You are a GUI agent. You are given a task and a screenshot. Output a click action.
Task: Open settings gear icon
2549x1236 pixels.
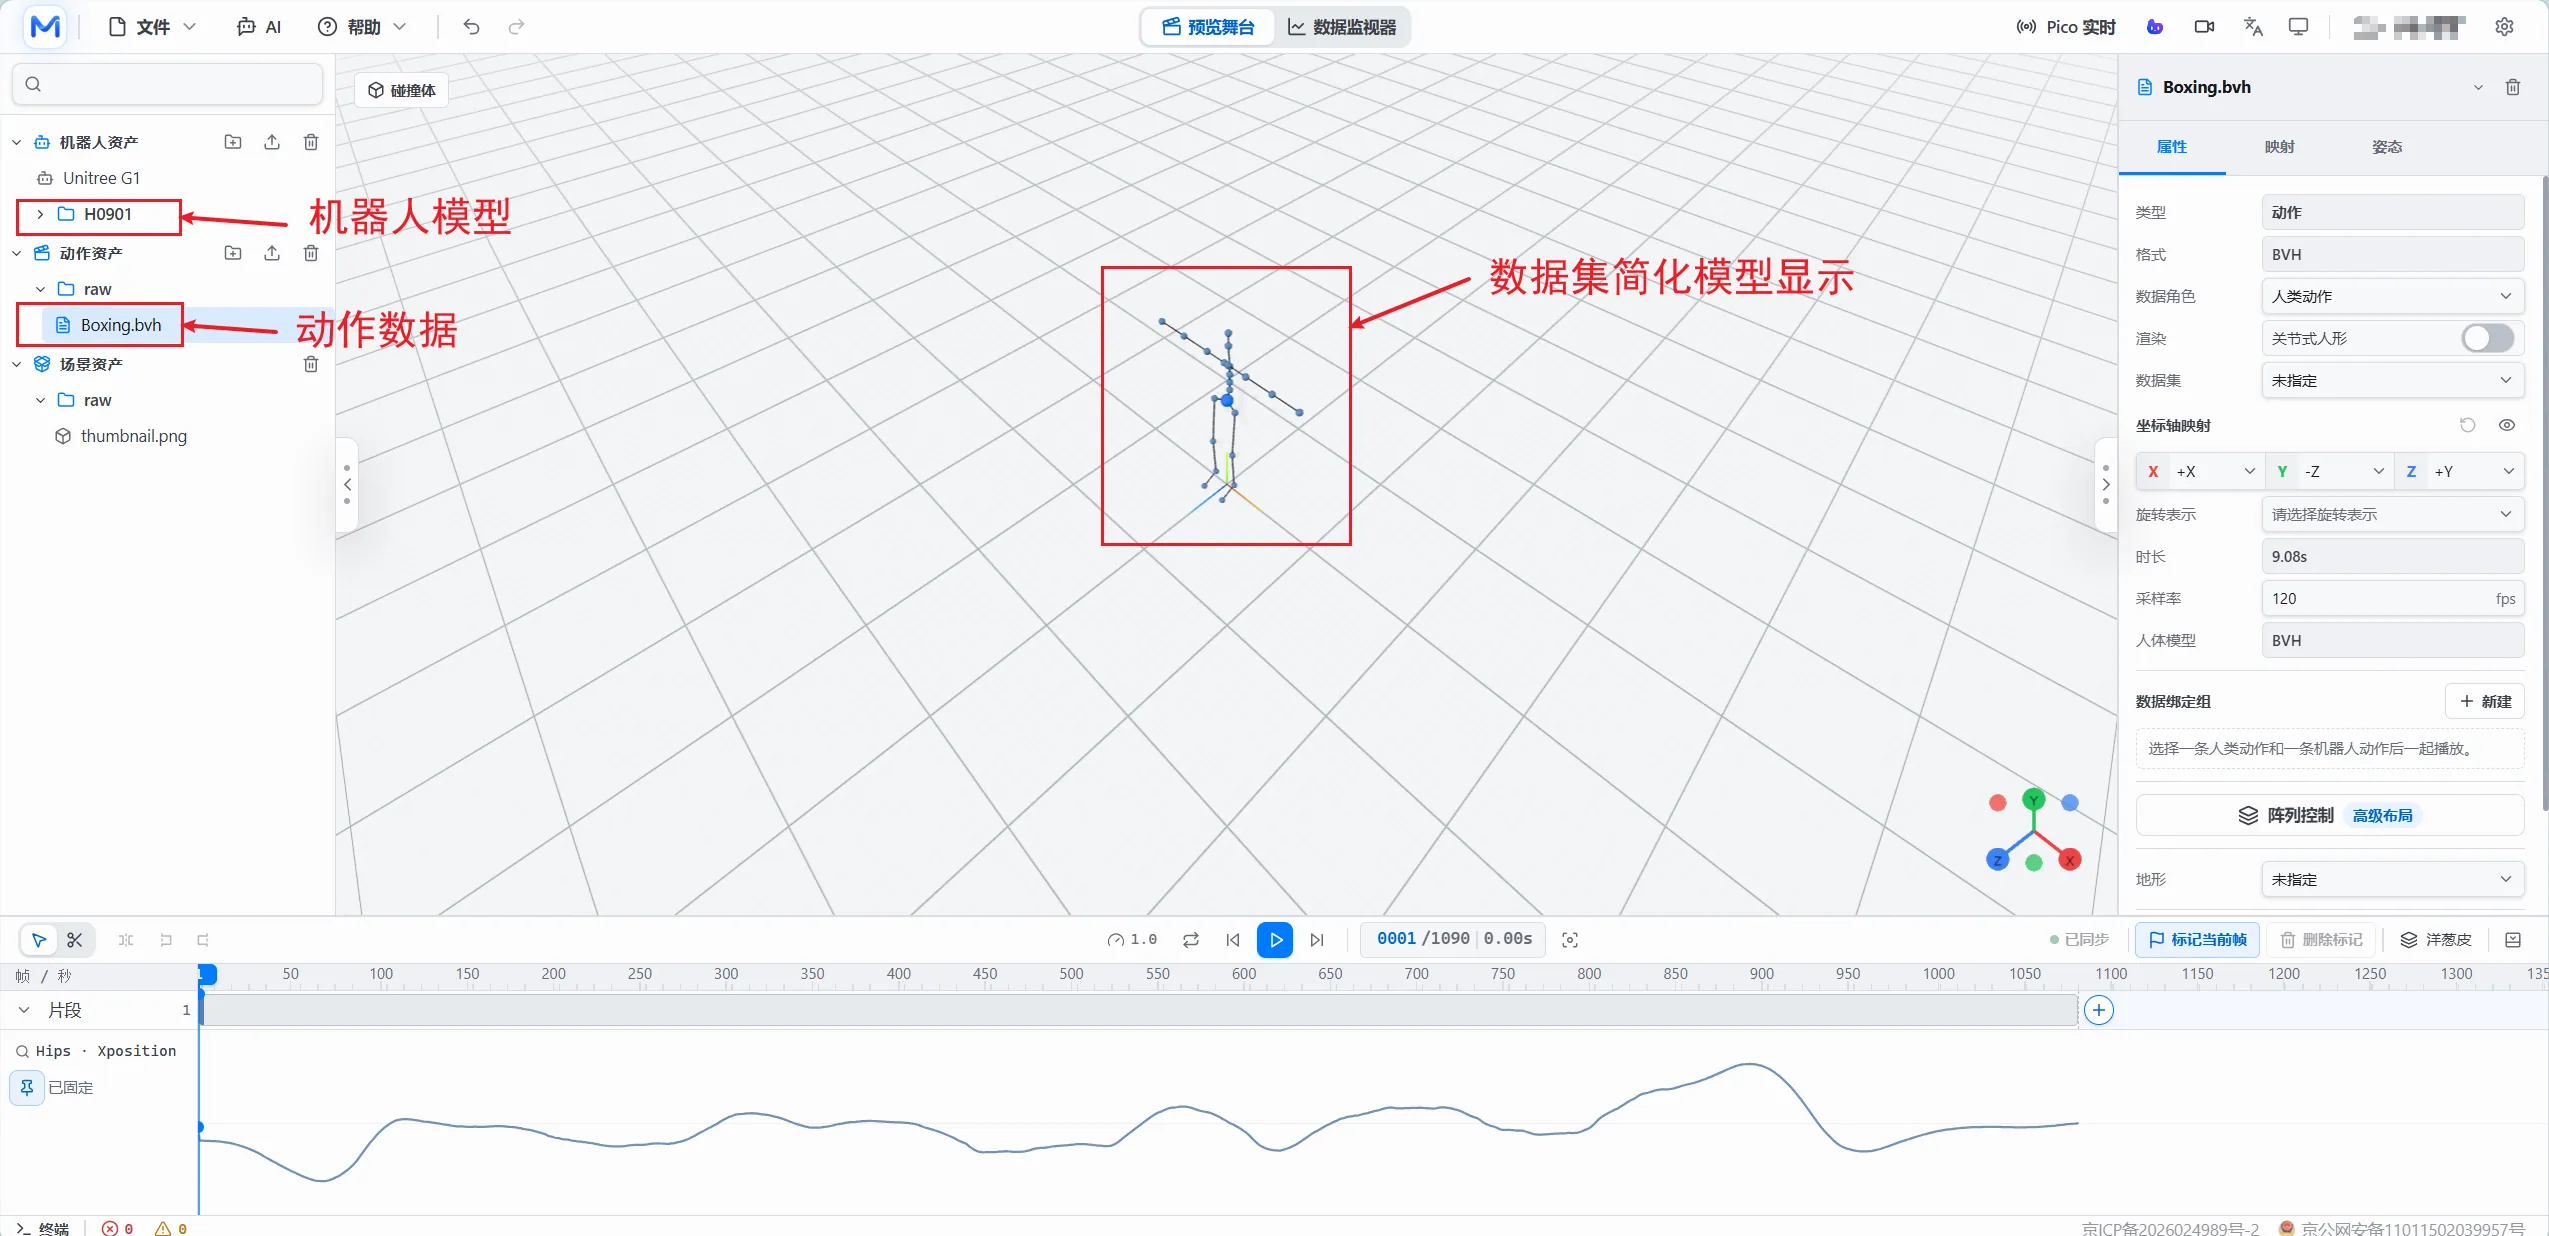[2504, 27]
